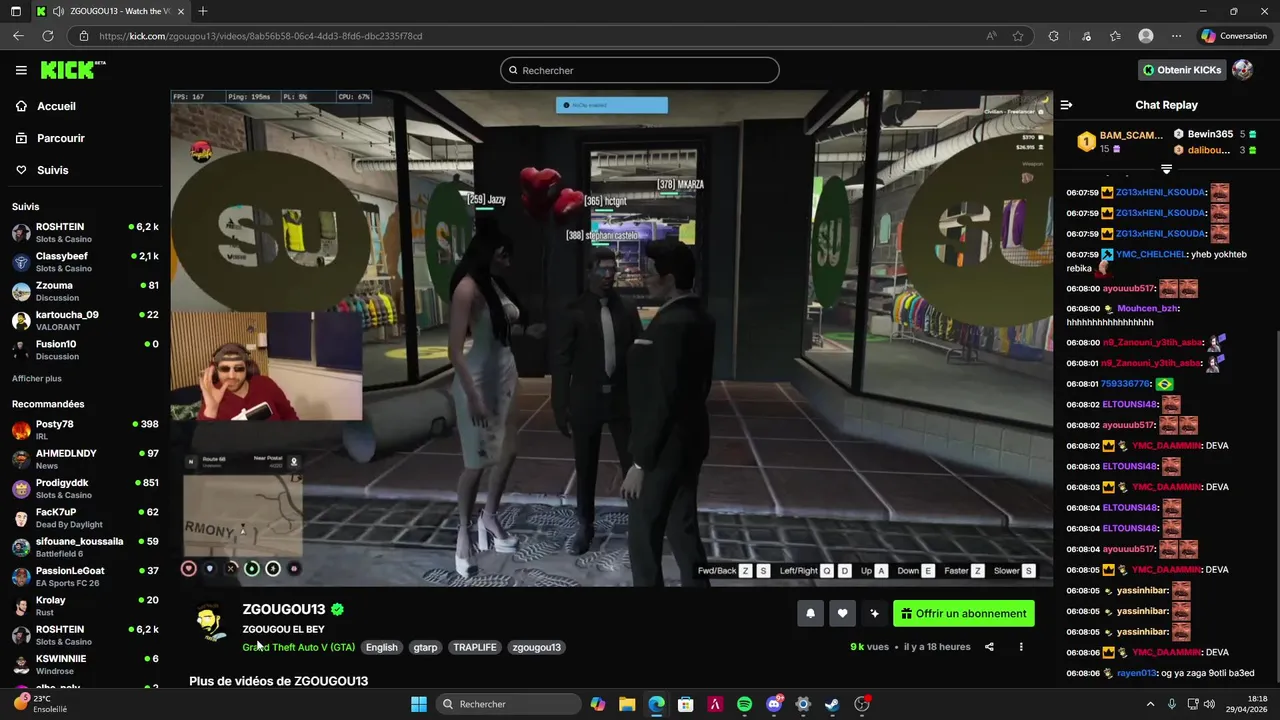Click the Kick search field

coord(640,70)
